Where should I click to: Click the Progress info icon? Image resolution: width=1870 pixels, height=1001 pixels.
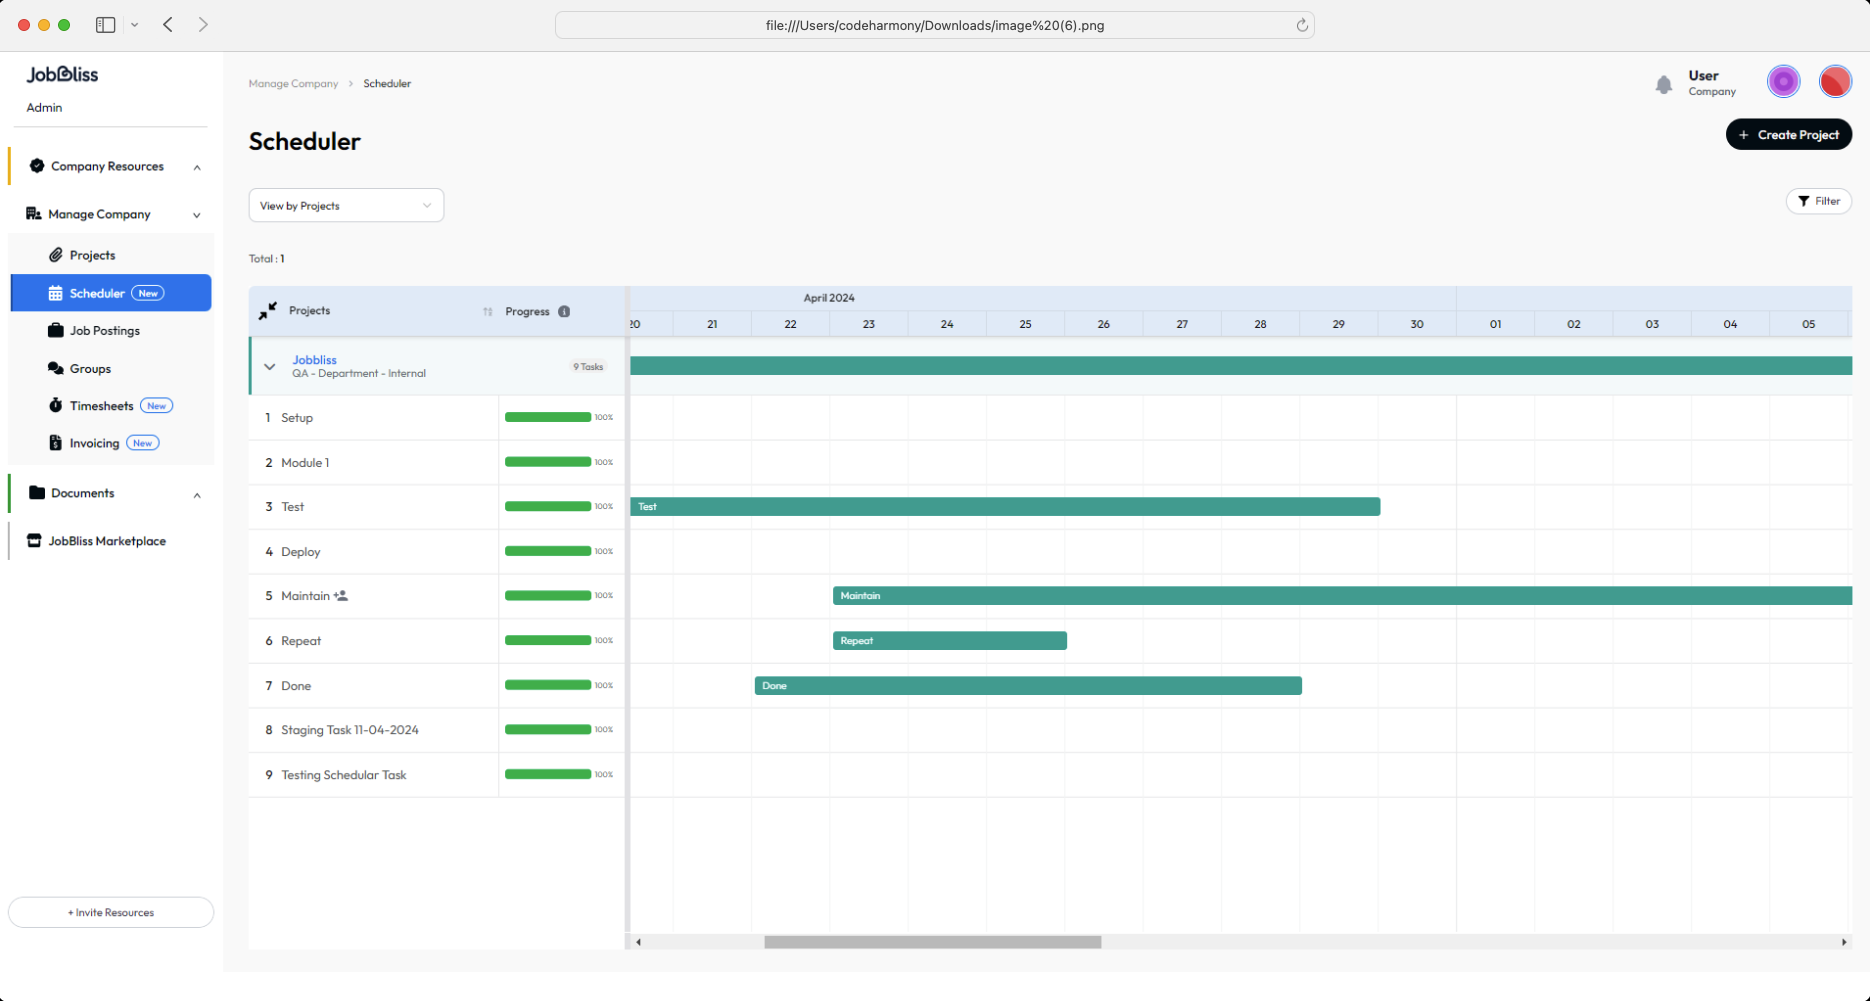(x=564, y=311)
